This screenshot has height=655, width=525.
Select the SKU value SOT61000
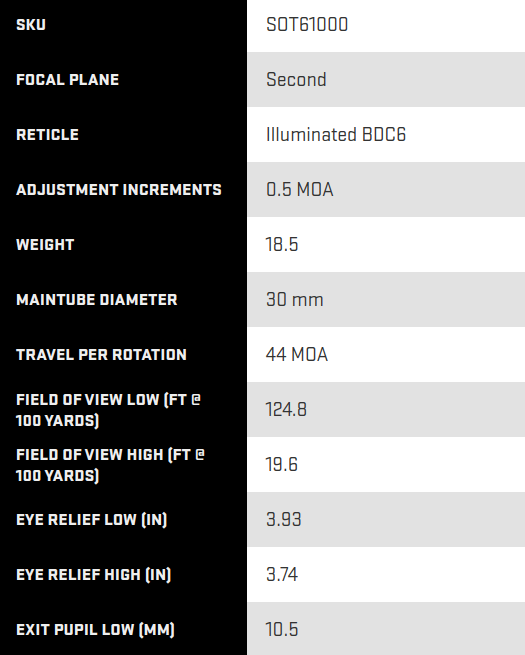[307, 25]
